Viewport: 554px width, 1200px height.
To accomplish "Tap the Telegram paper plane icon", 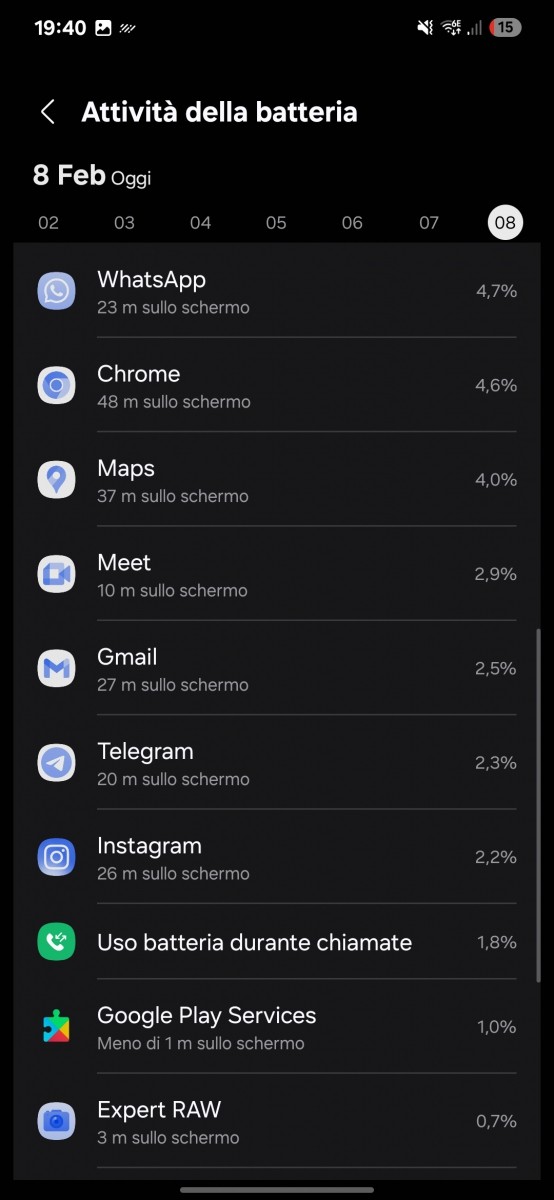I will pos(56,762).
